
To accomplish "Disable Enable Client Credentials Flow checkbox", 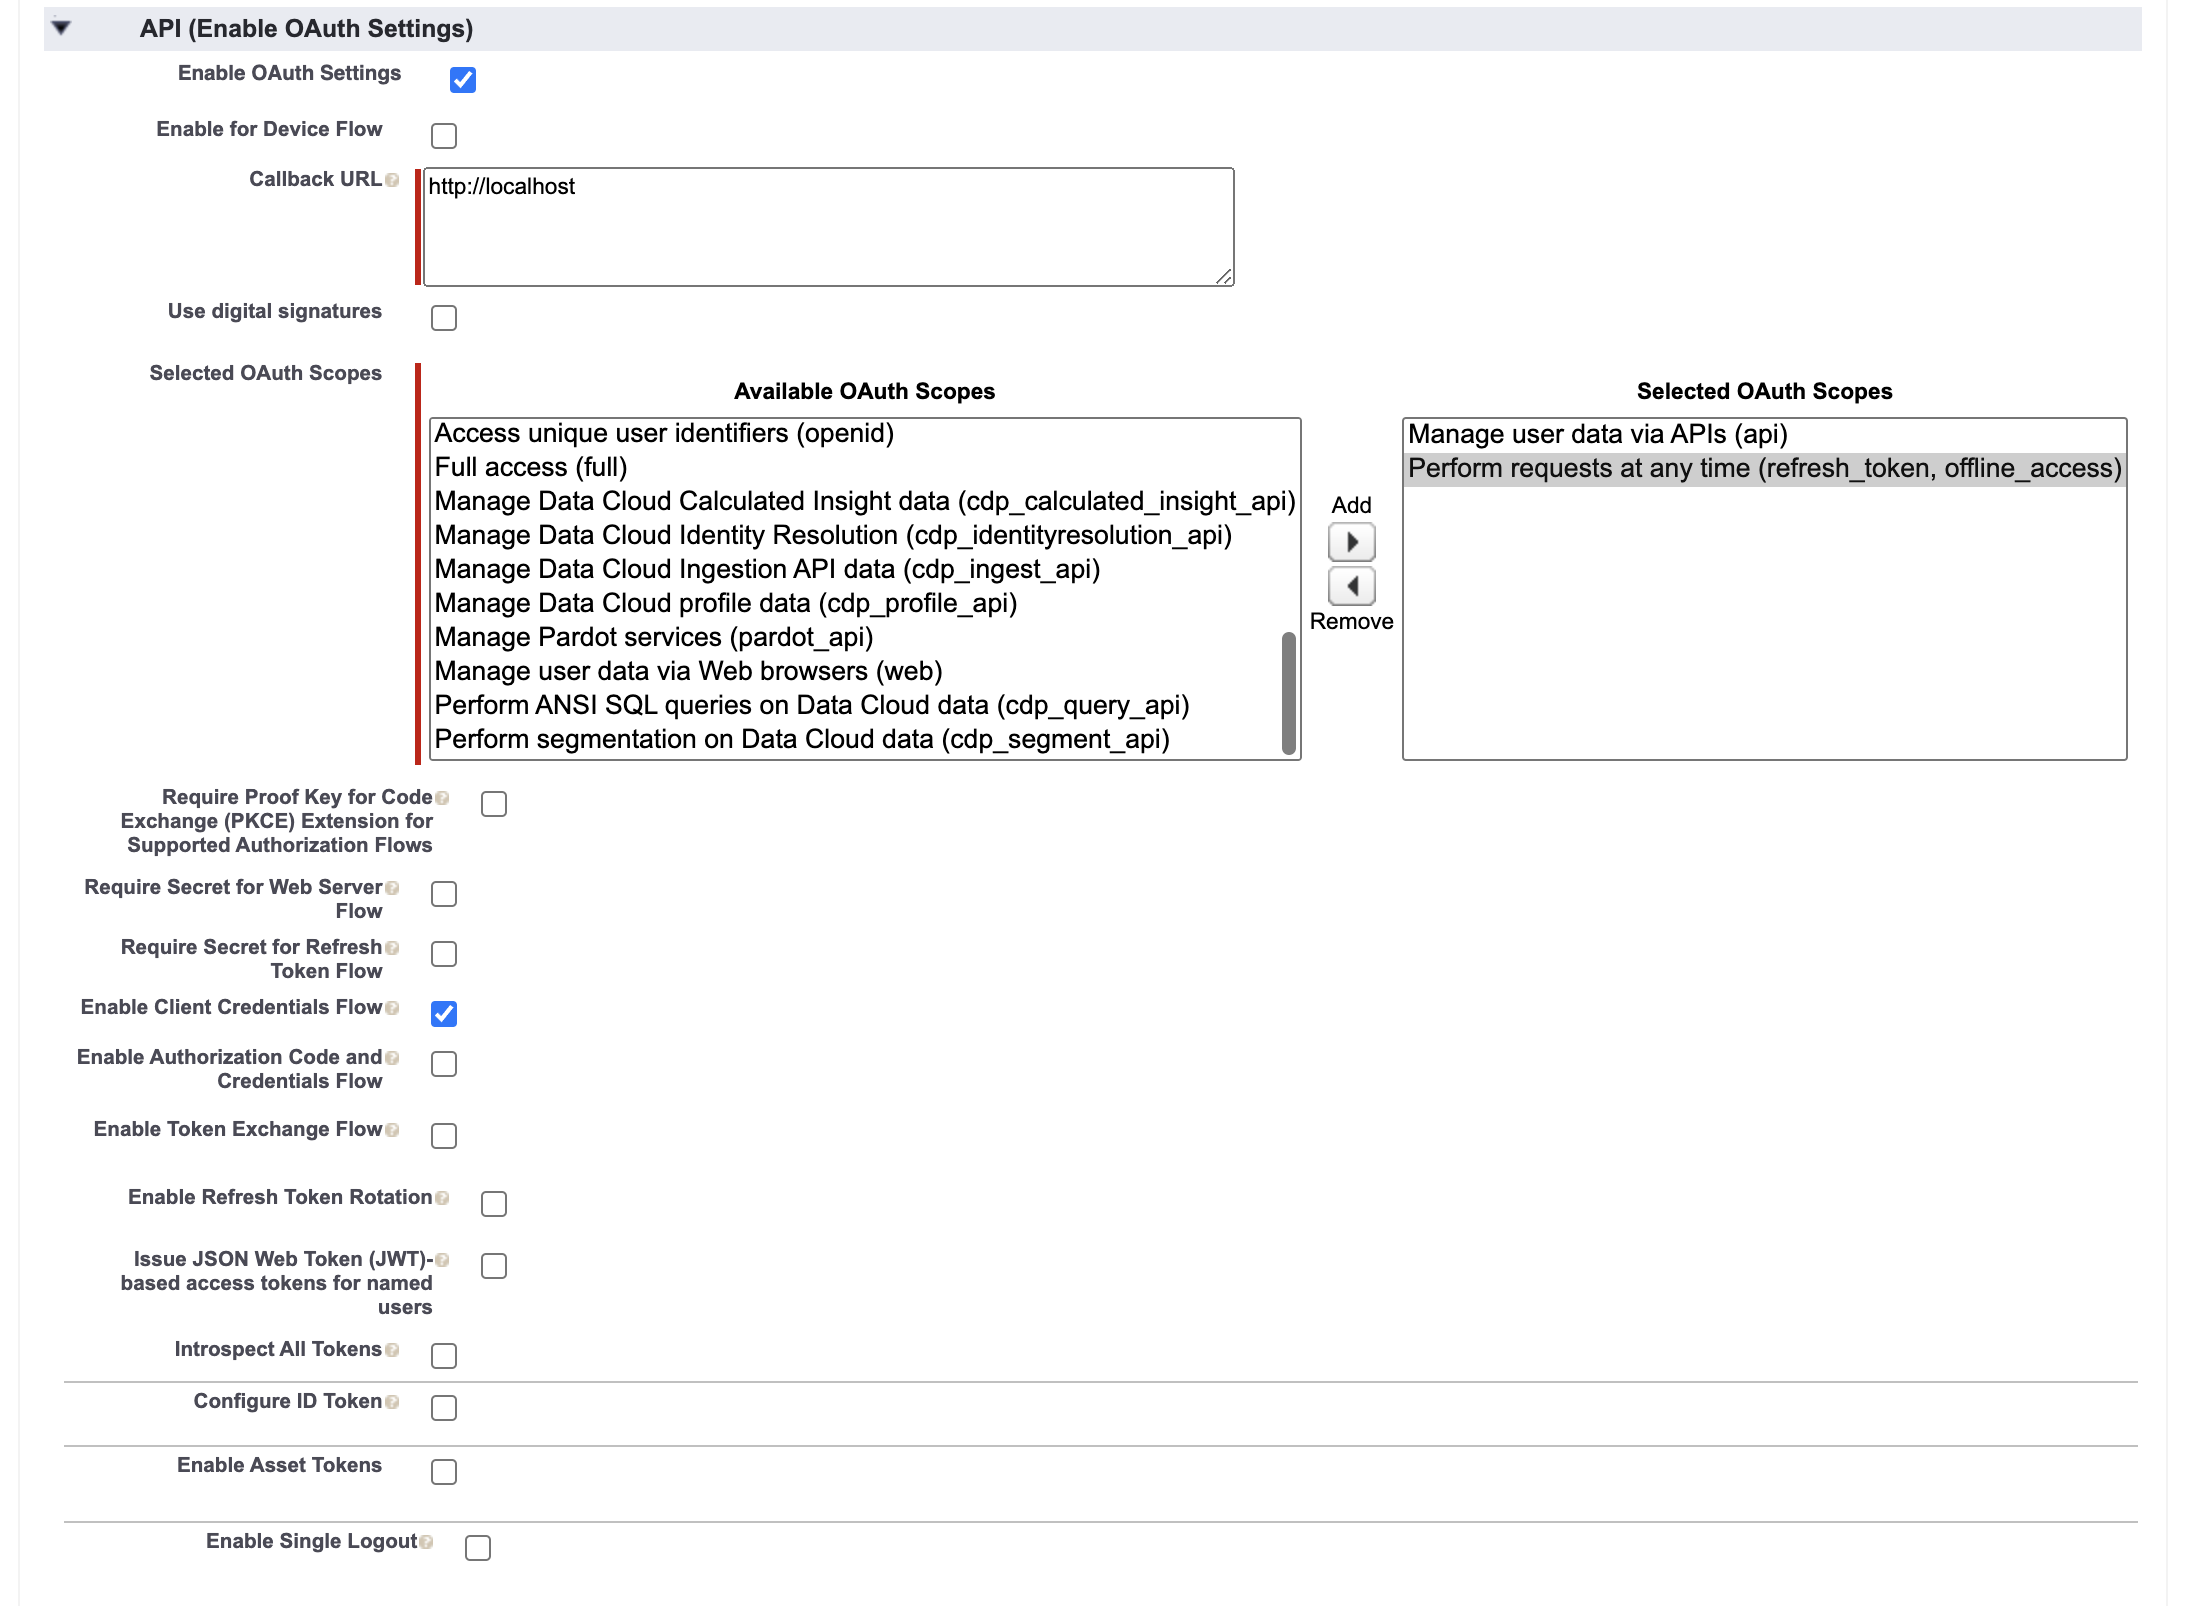I will [443, 1014].
